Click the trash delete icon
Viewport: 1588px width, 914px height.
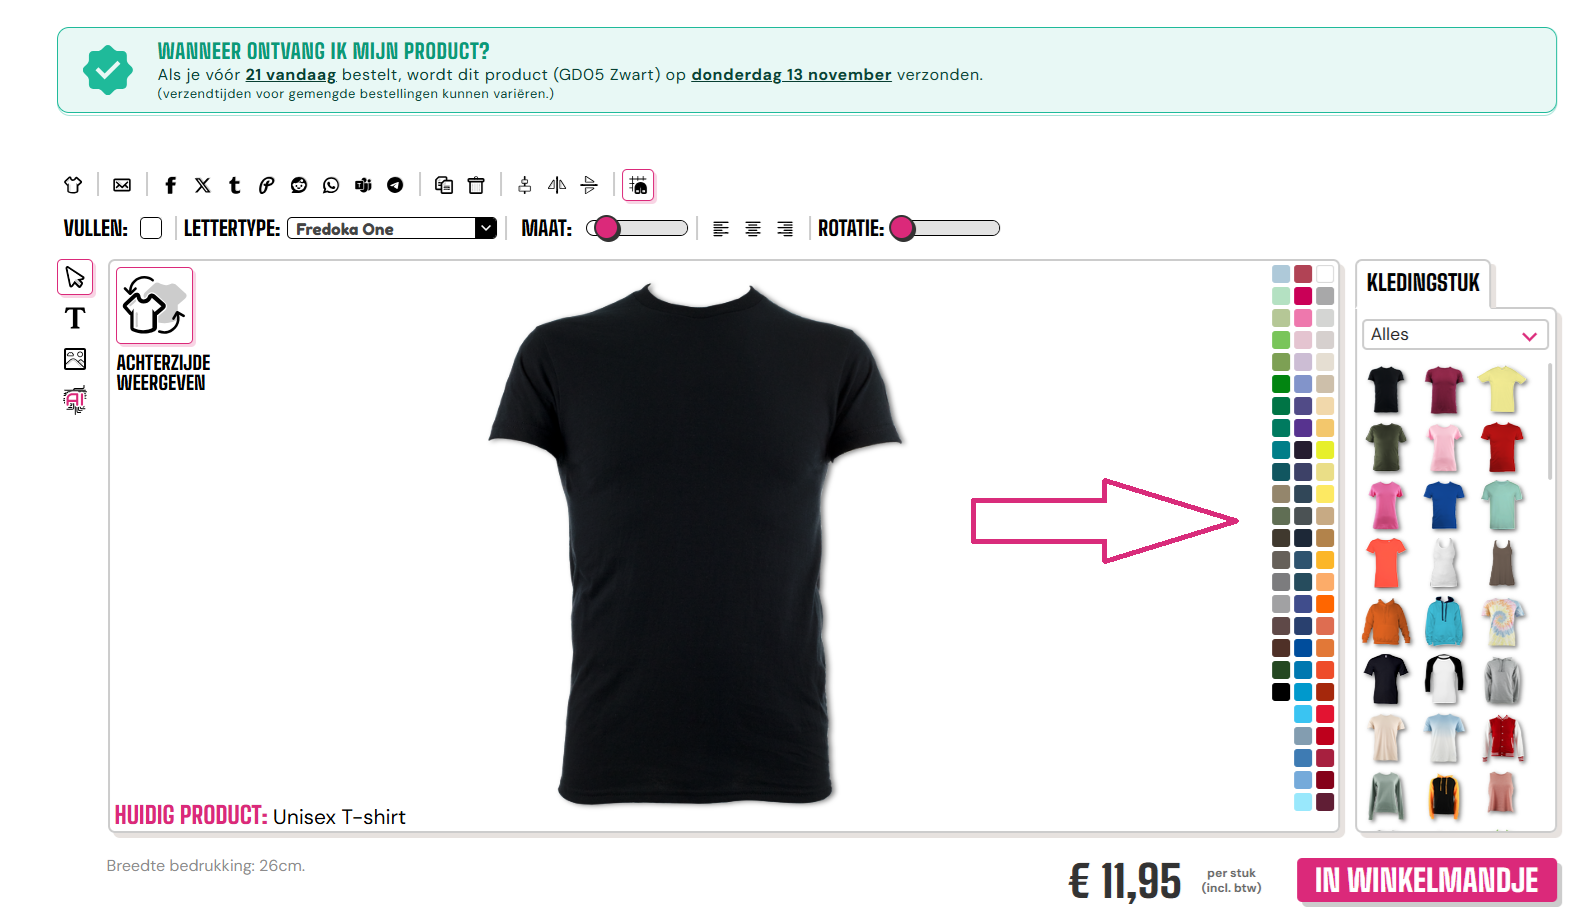click(476, 185)
